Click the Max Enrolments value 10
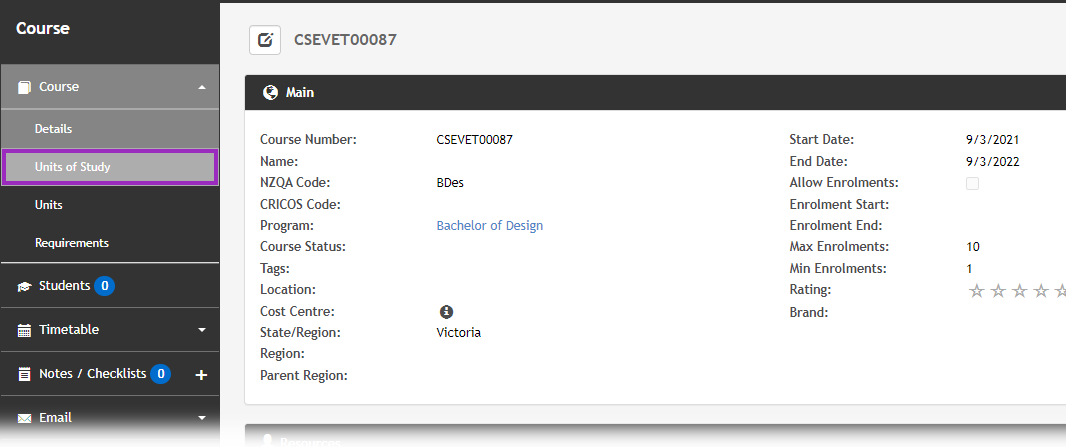1066x447 pixels. point(973,247)
